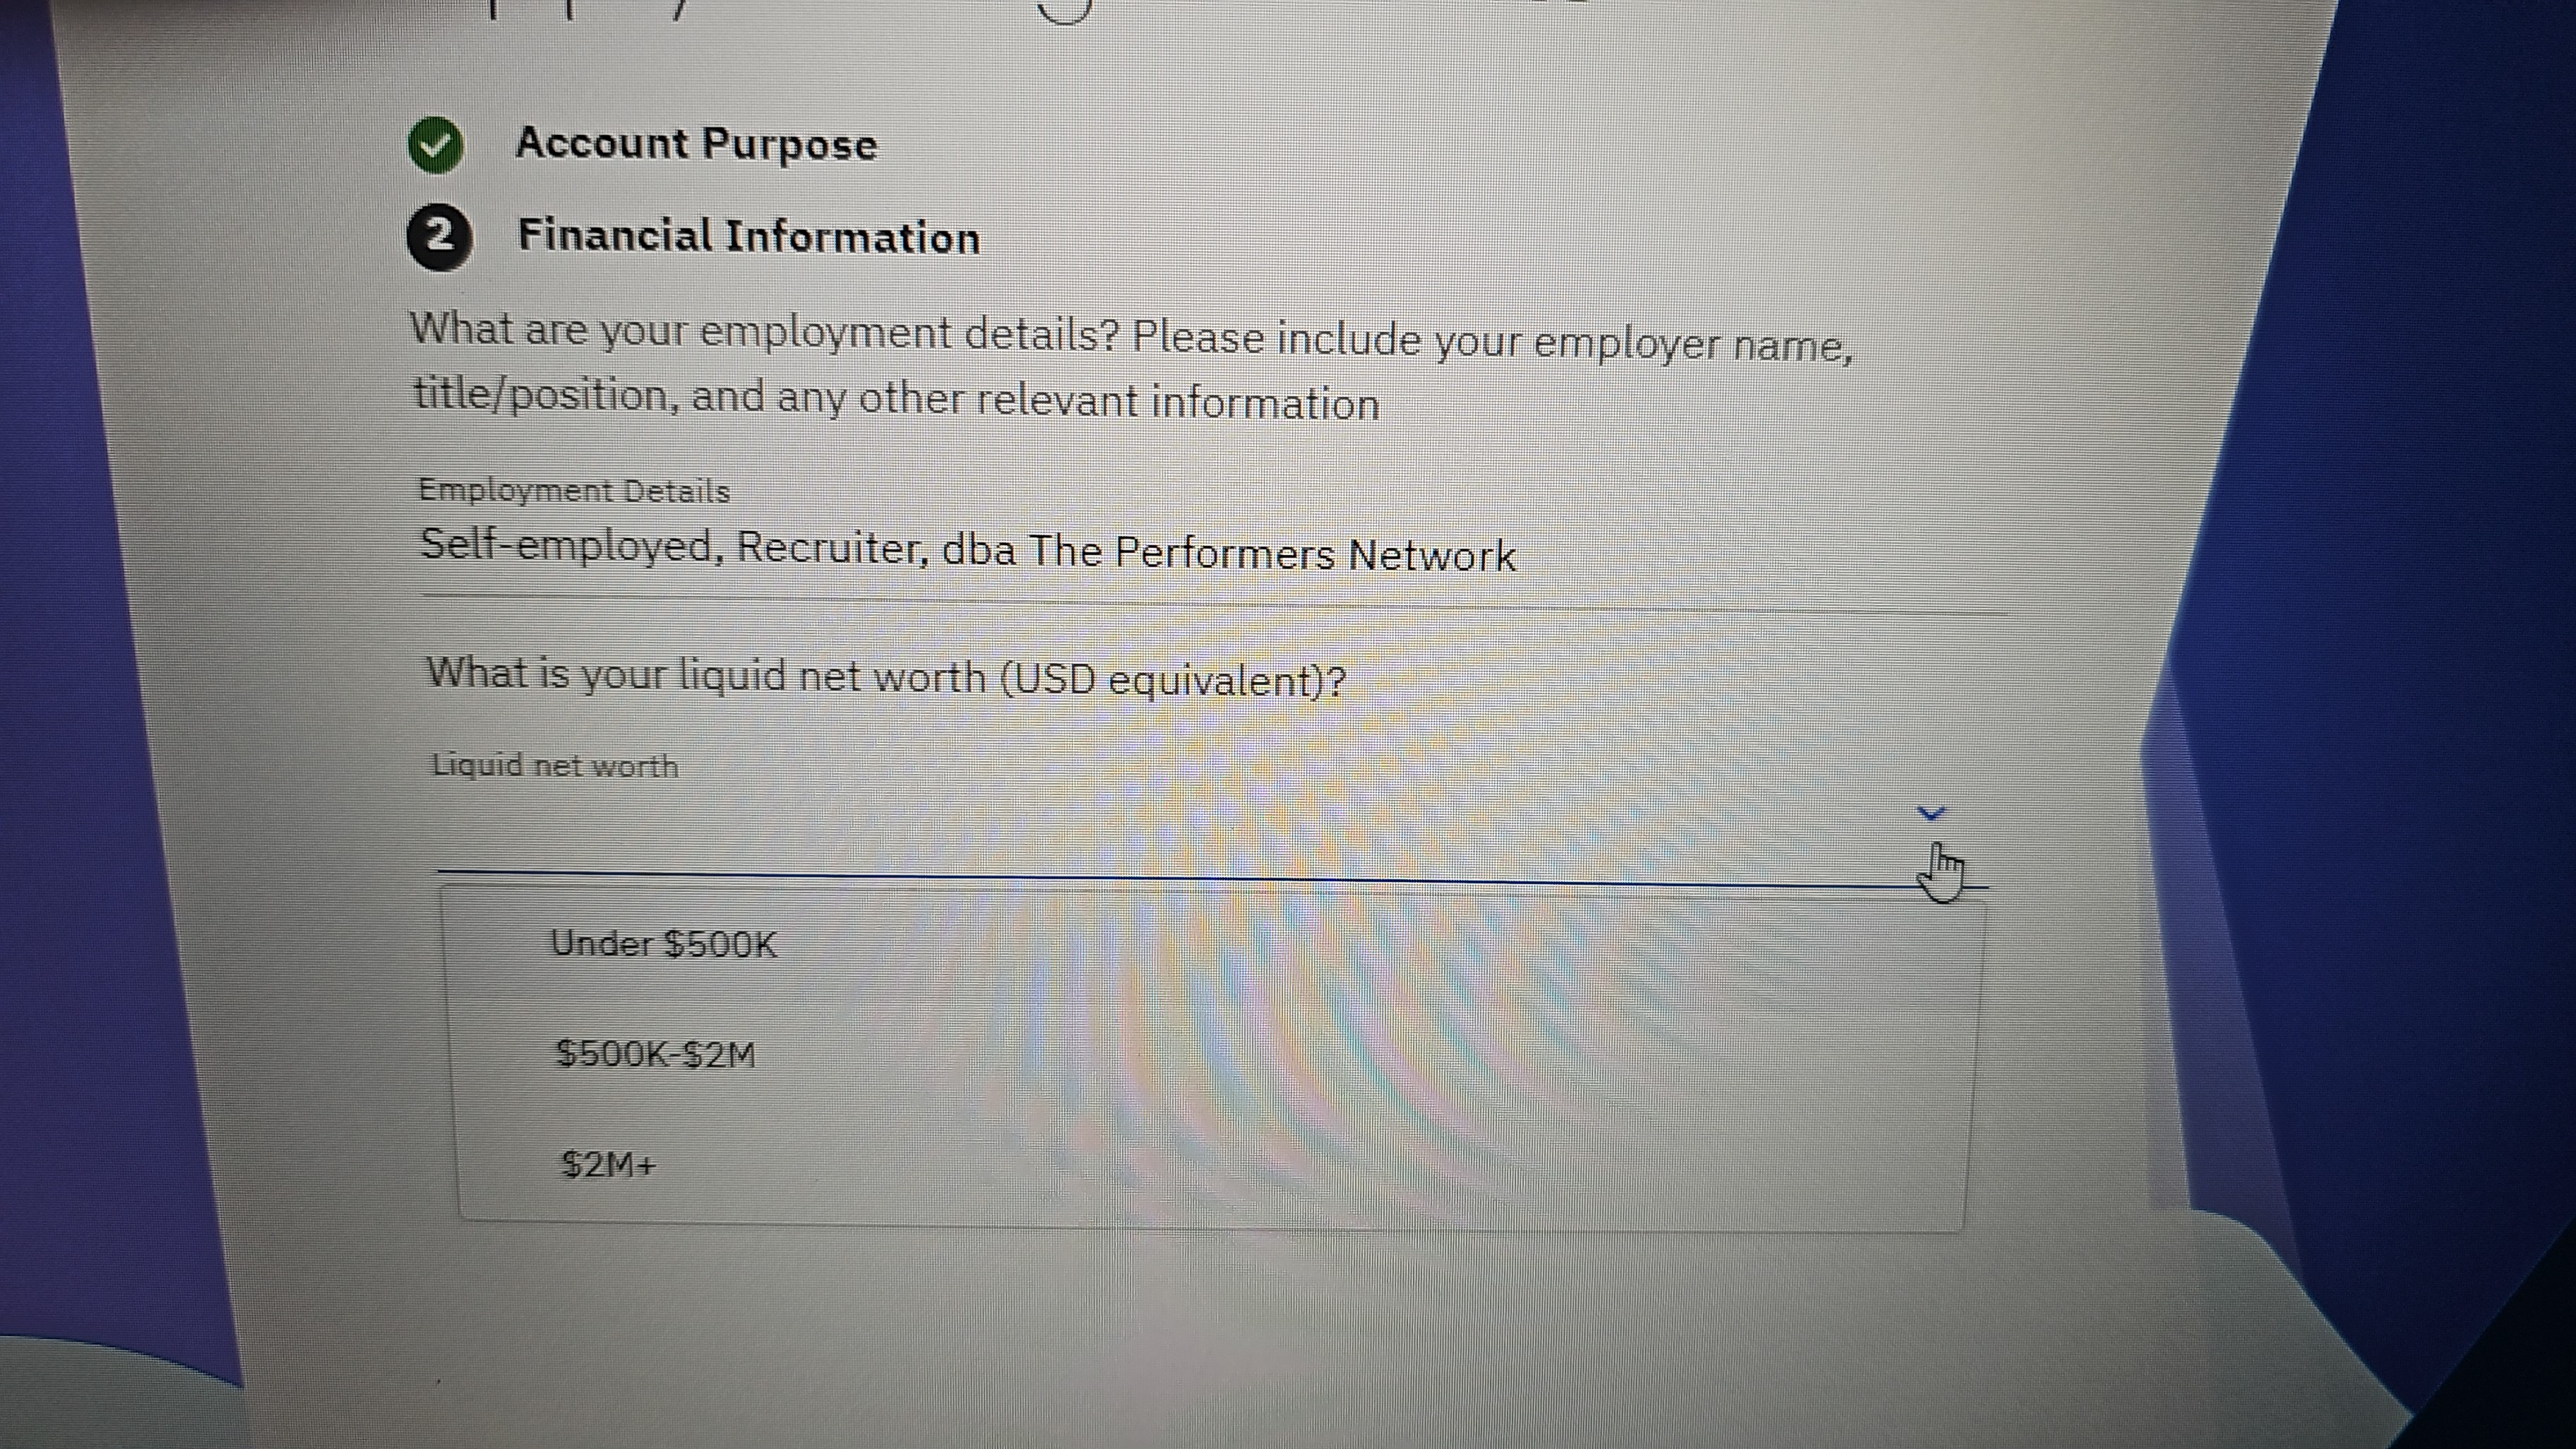The image size is (2576, 1449).
Task: Click the liquid net worth question text
Action: click(886, 677)
